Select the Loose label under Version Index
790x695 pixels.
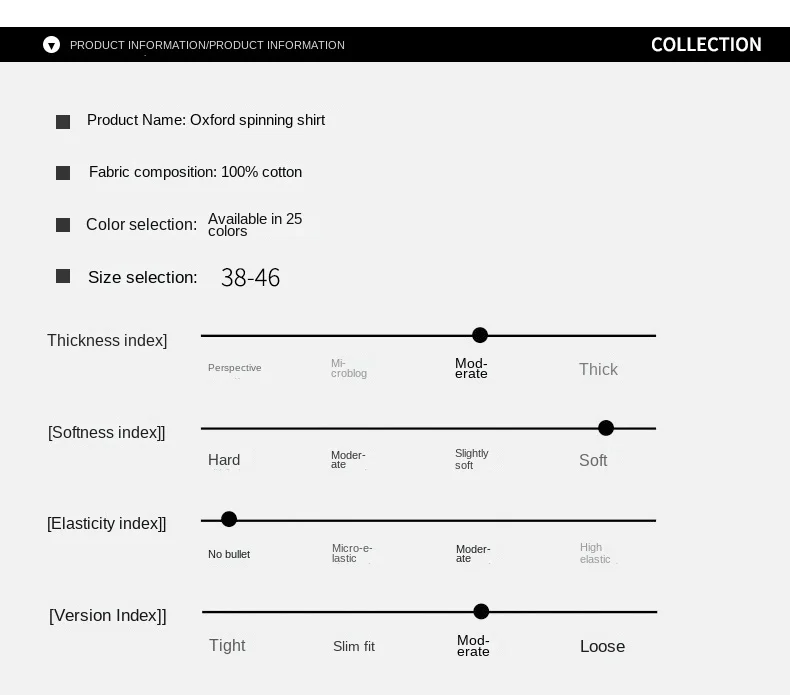(603, 646)
